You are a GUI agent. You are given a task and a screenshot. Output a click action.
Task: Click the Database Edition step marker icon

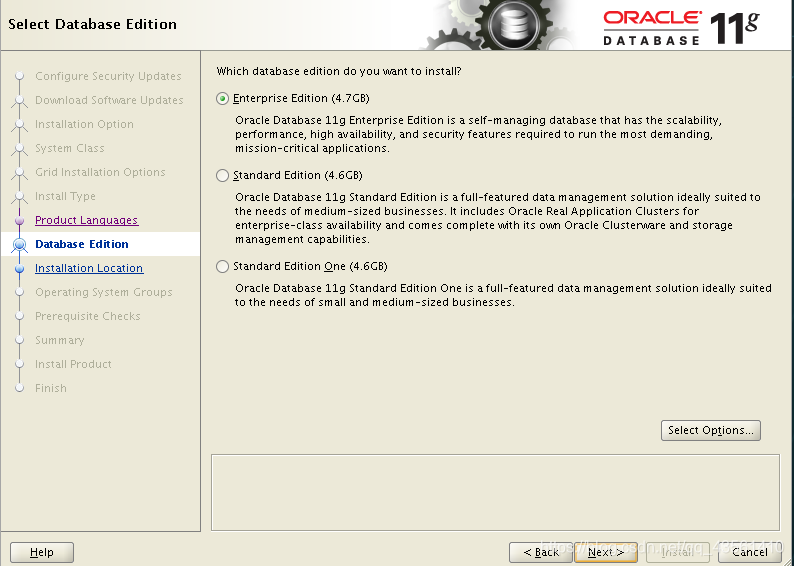tap(20, 245)
